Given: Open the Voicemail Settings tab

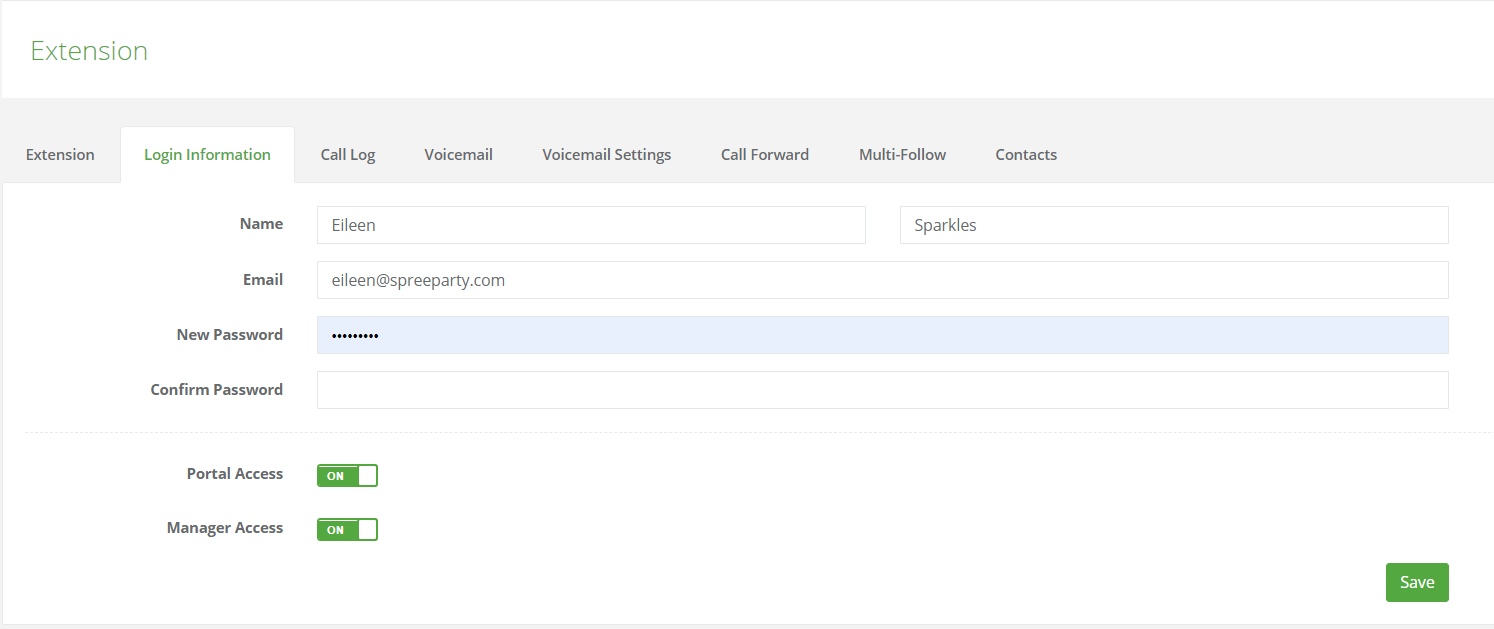Looking at the screenshot, I should (x=607, y=155).
